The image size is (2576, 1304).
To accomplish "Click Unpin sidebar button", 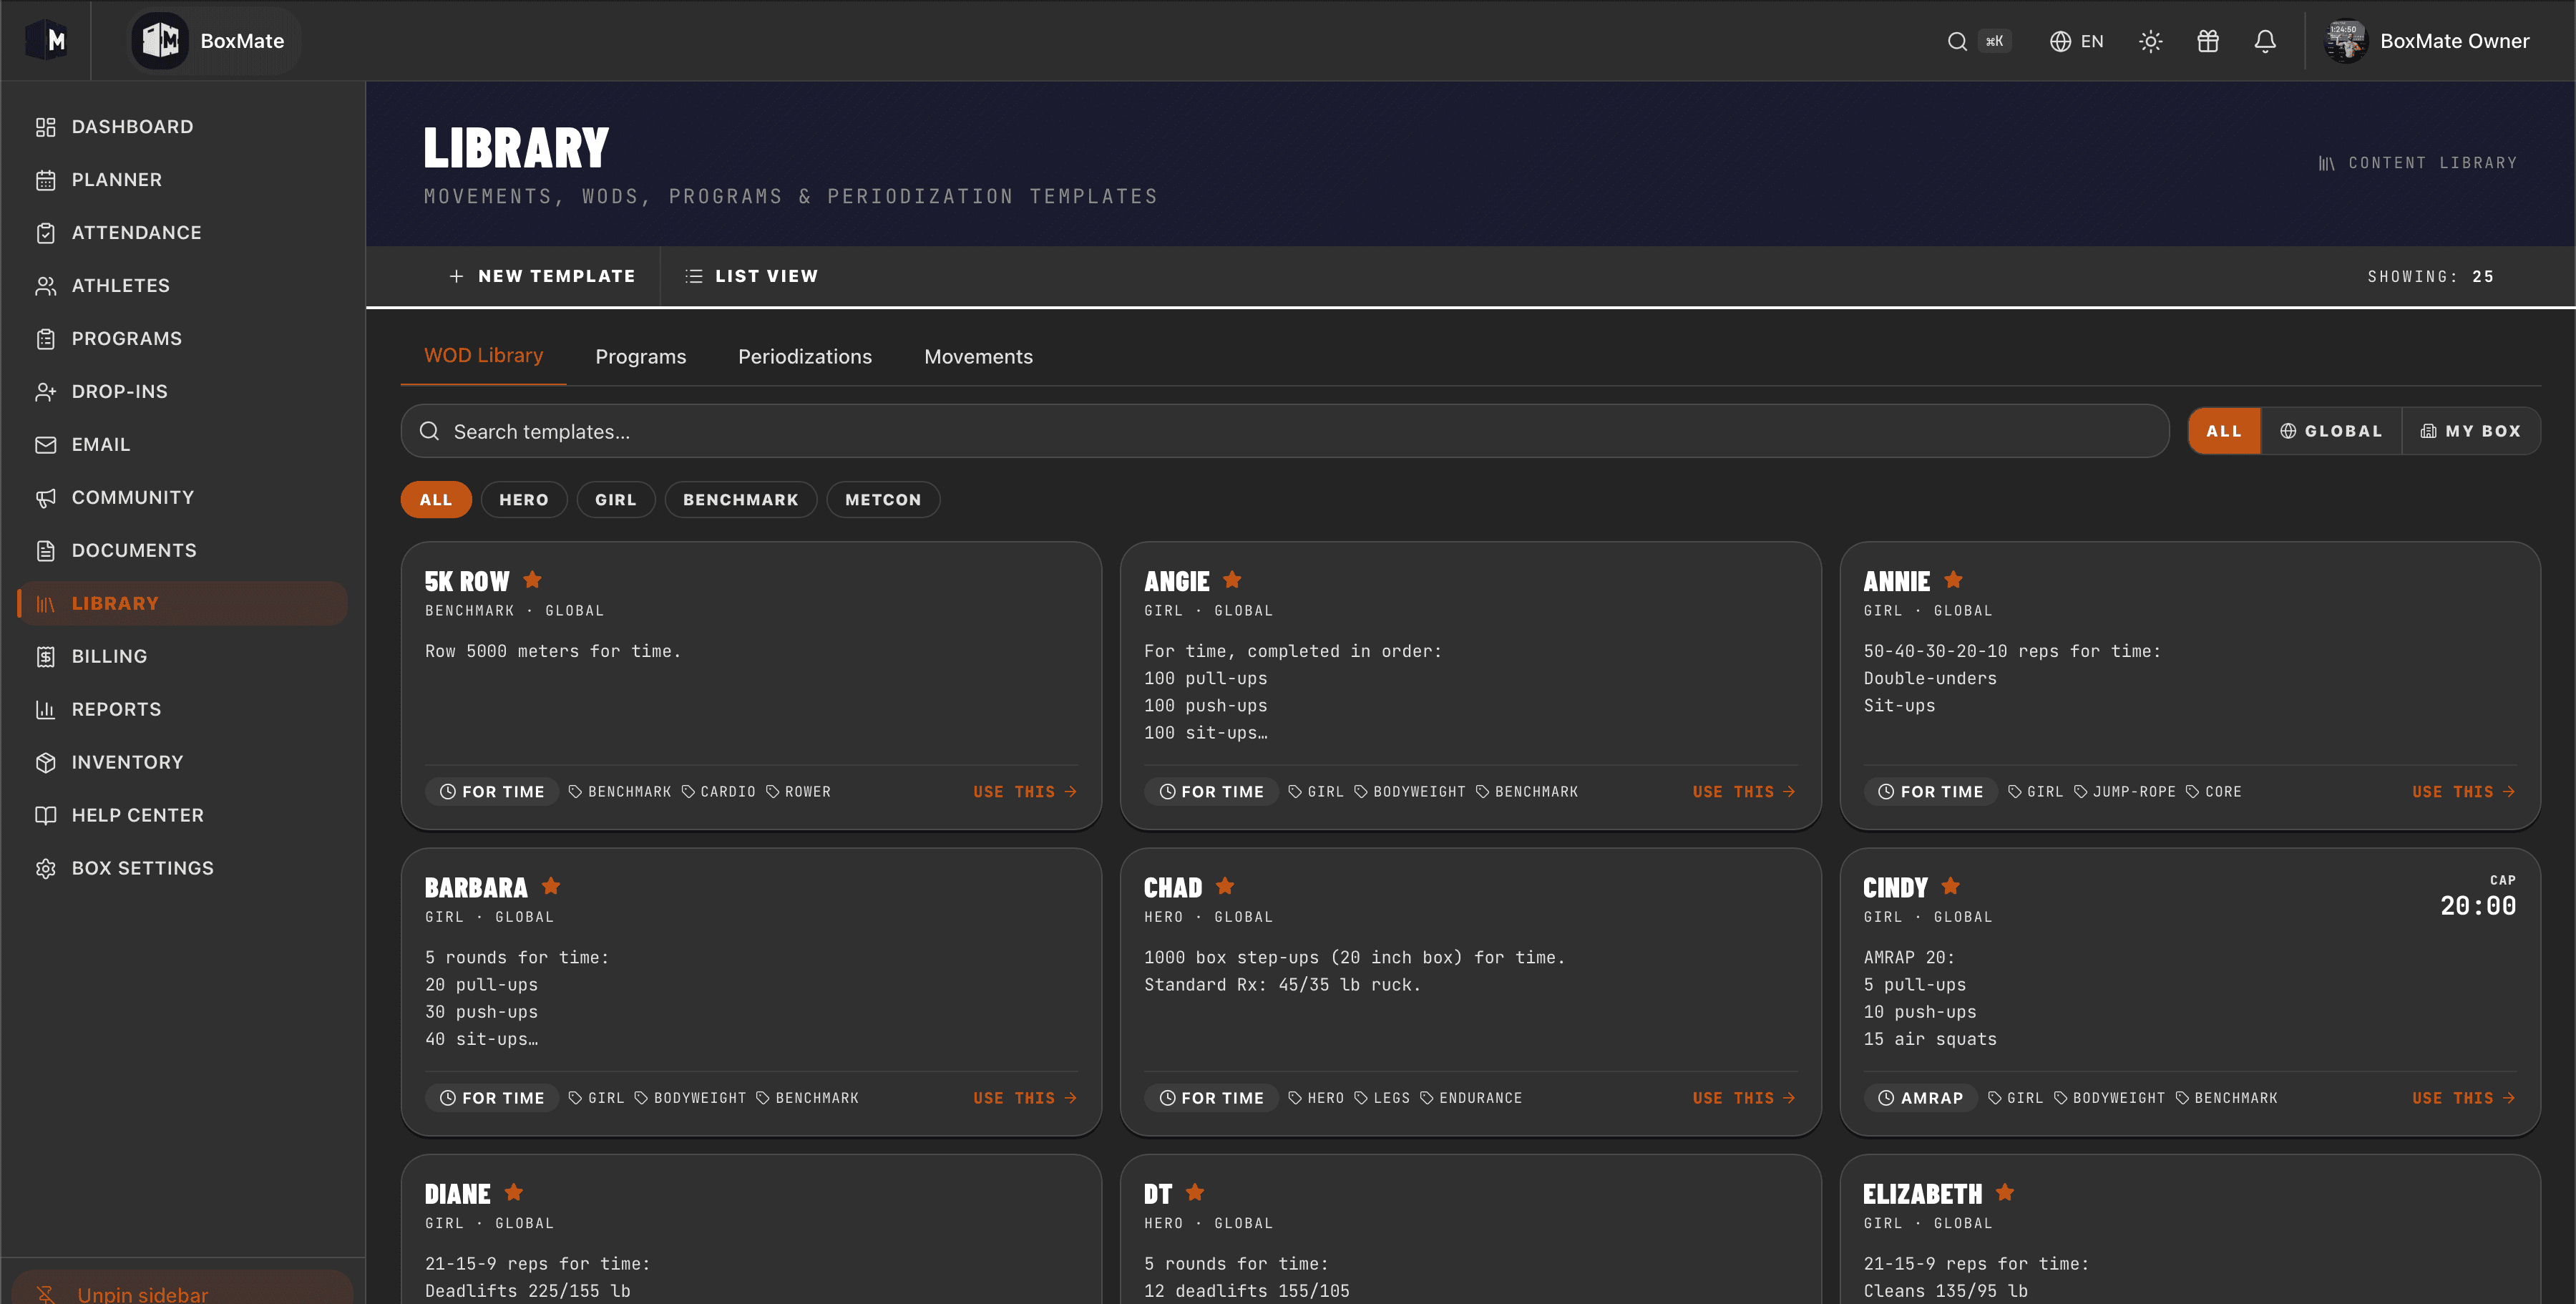I will tap(183, 1289).
